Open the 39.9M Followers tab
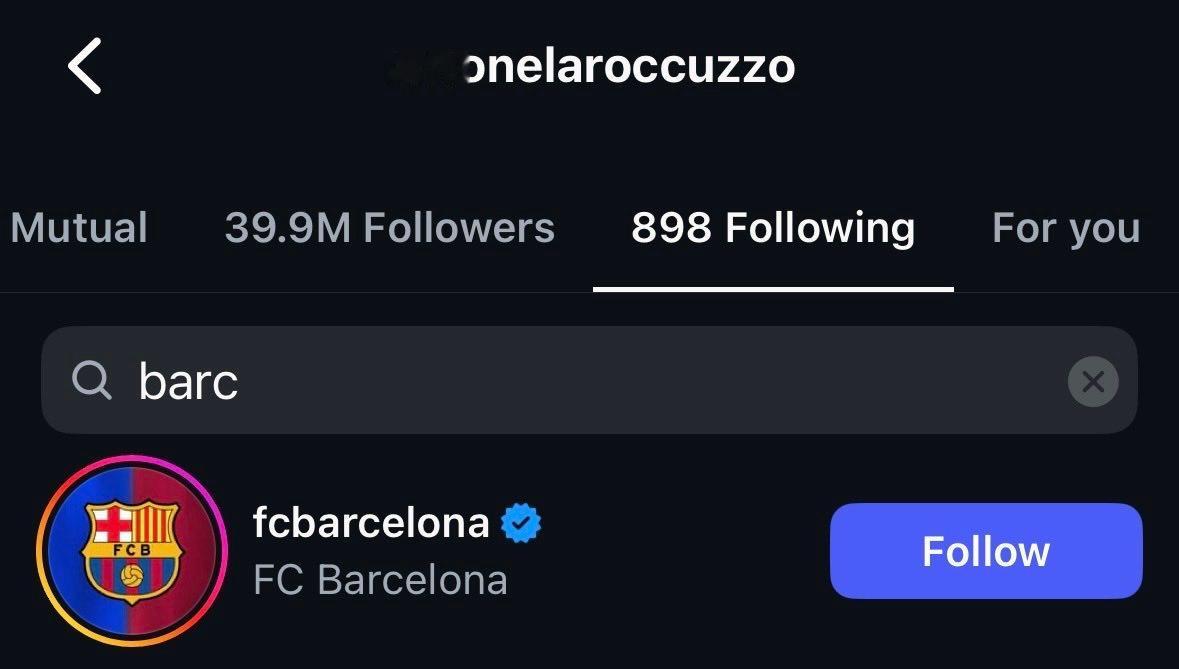 (389, 228)
